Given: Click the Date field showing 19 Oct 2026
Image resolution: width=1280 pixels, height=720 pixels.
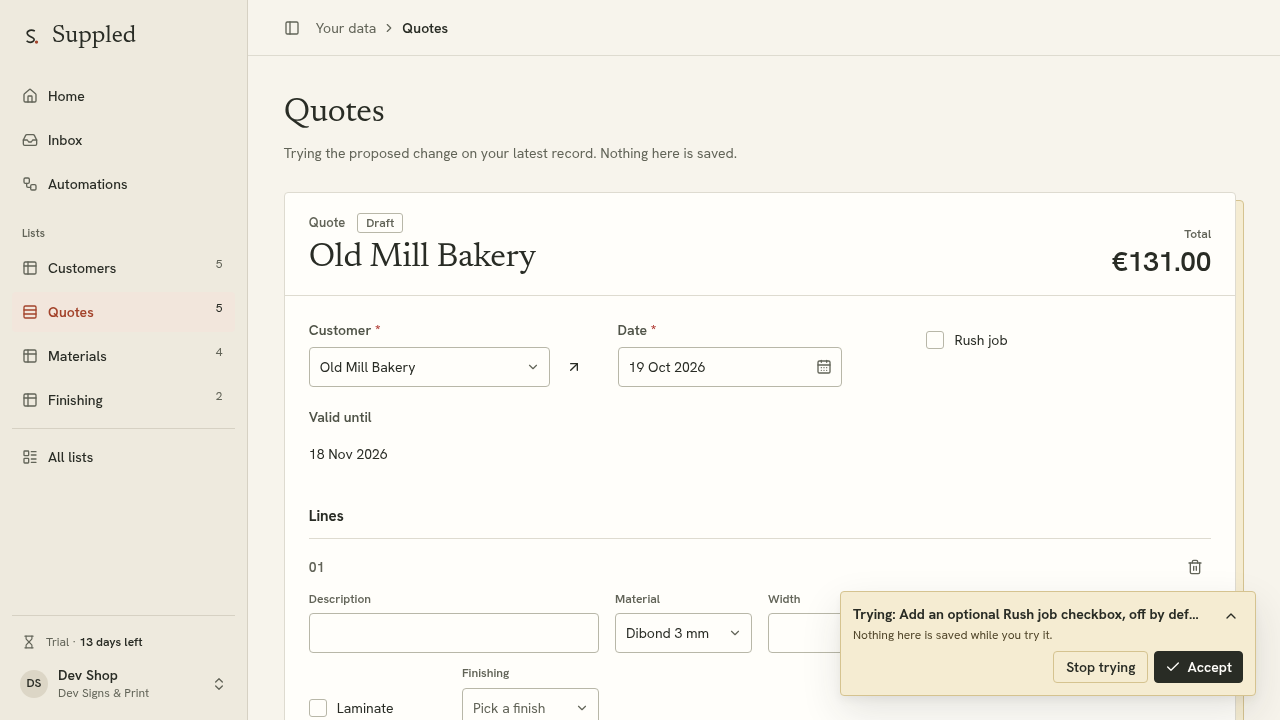Looking at the screenshot, I should tap(730, 367).
